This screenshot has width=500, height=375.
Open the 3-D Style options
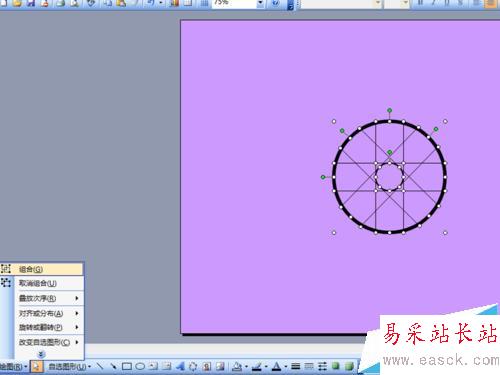[x=349, y=366]
